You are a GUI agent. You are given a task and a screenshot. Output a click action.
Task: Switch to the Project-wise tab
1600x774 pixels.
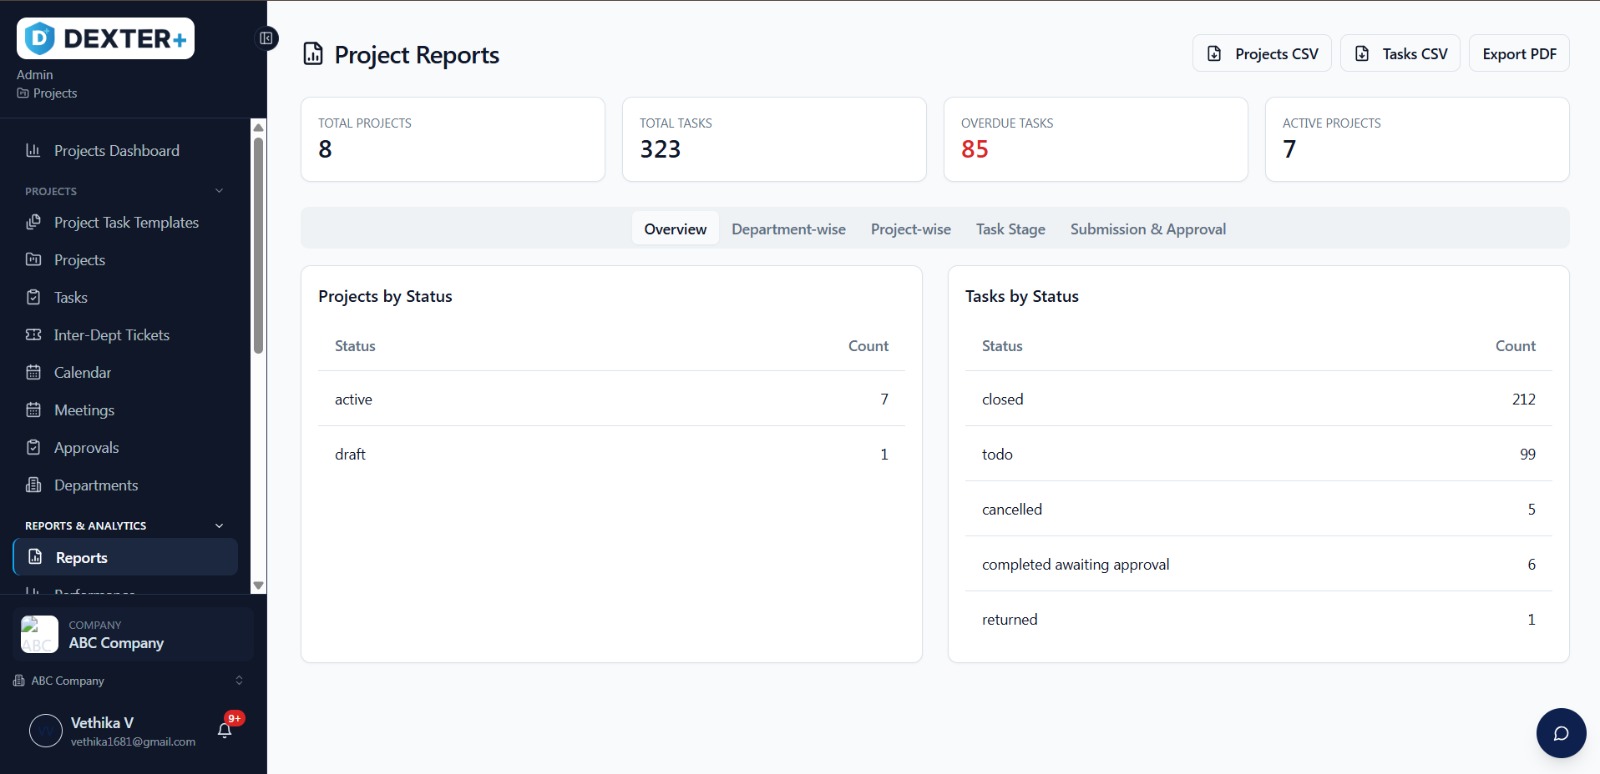911,229
